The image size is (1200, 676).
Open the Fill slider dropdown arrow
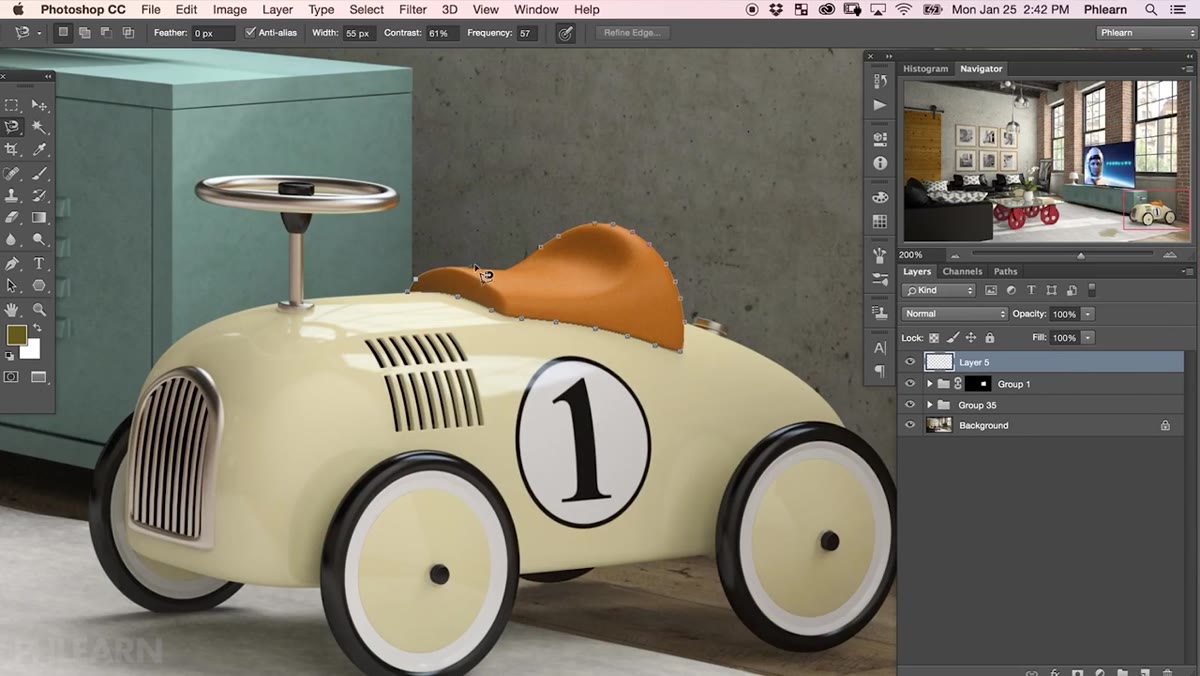coord(1088,338)
